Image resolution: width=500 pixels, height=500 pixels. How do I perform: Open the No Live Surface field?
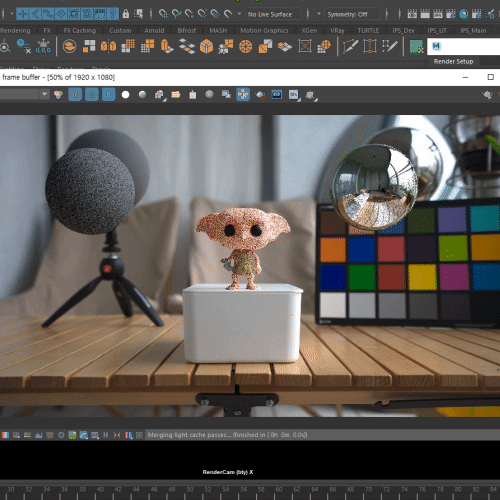click(273, 14)
